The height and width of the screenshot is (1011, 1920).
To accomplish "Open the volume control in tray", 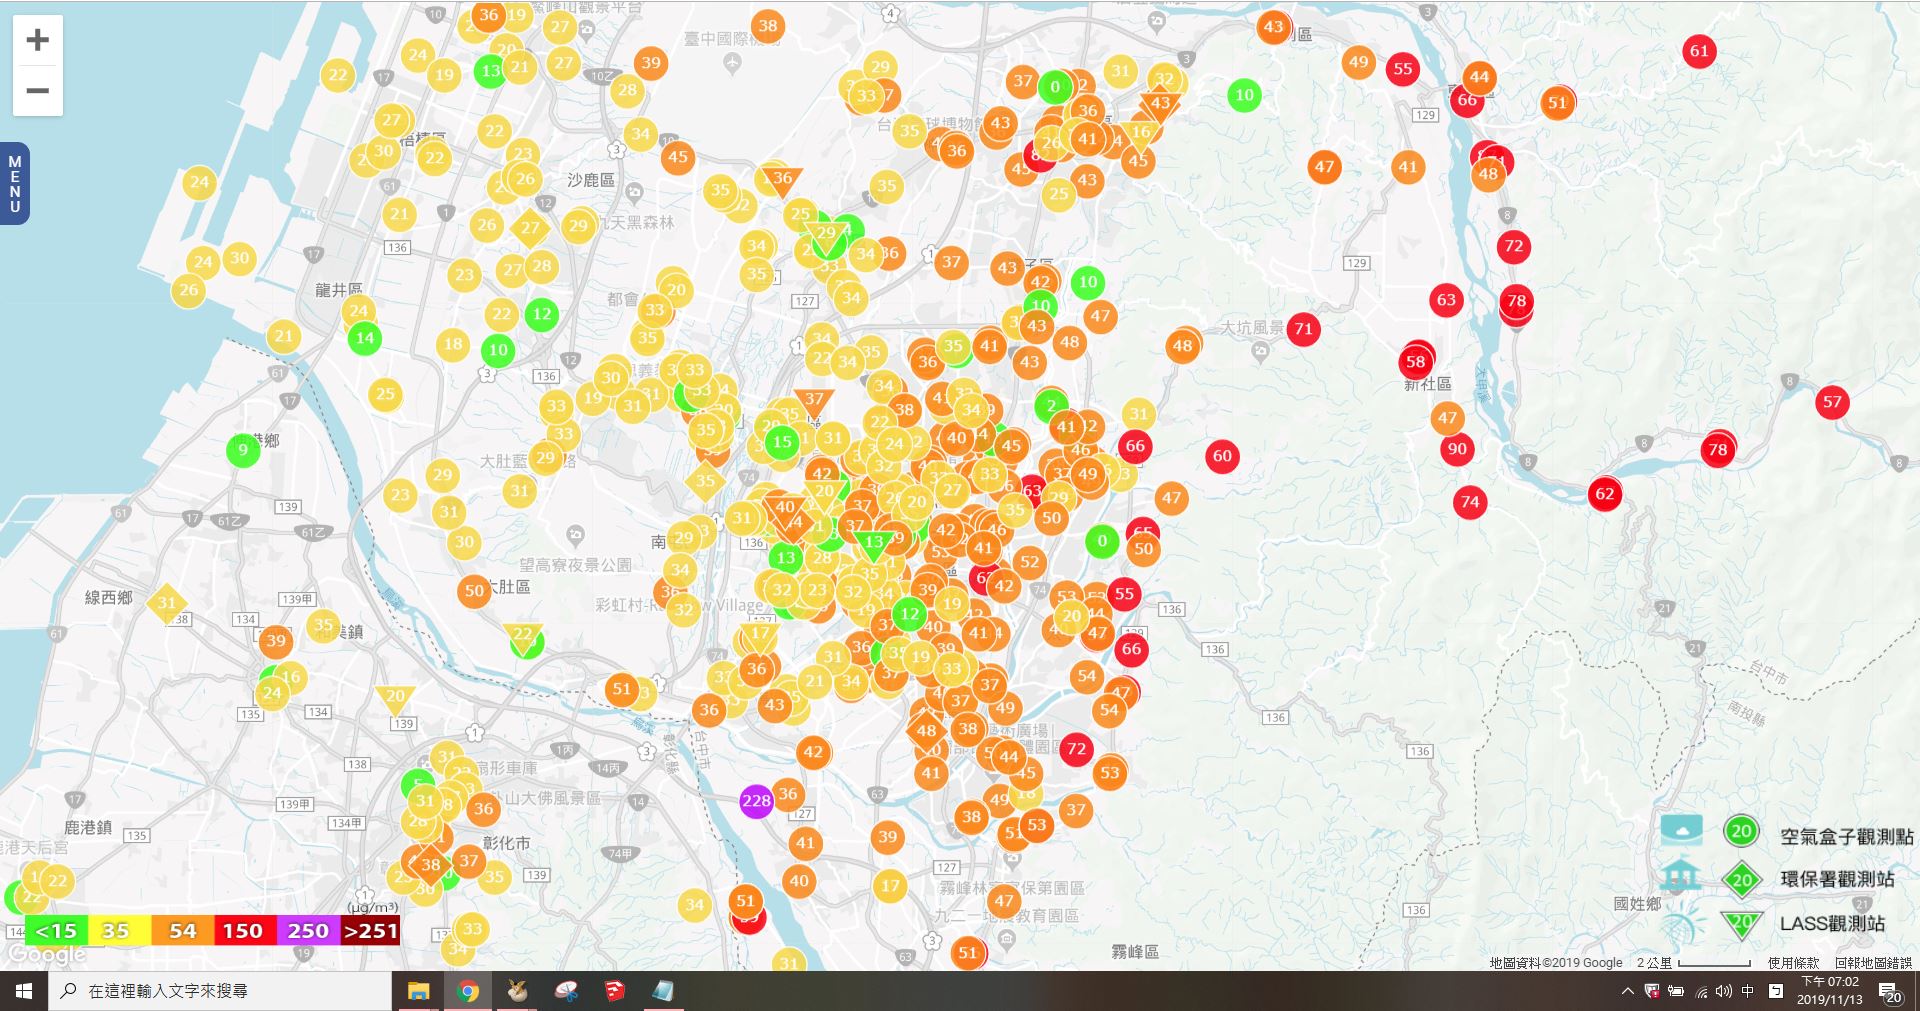I will coord(1723,991).
